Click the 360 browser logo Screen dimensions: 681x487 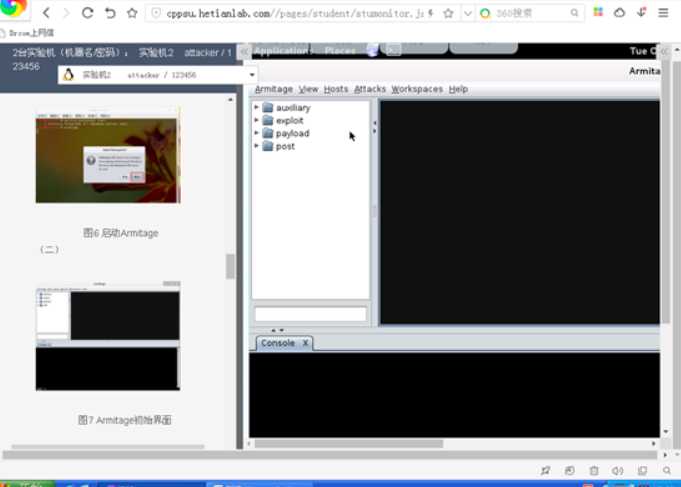pos(12,7)
